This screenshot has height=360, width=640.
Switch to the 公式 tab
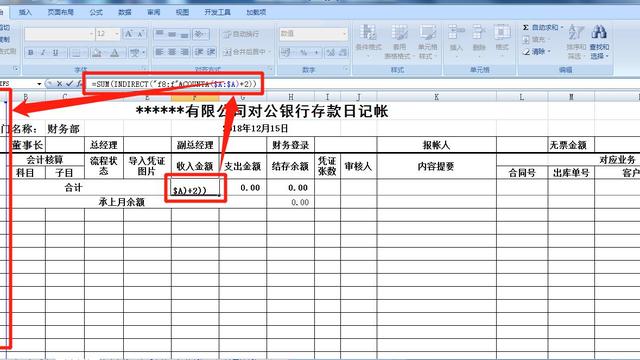point(96,12)
